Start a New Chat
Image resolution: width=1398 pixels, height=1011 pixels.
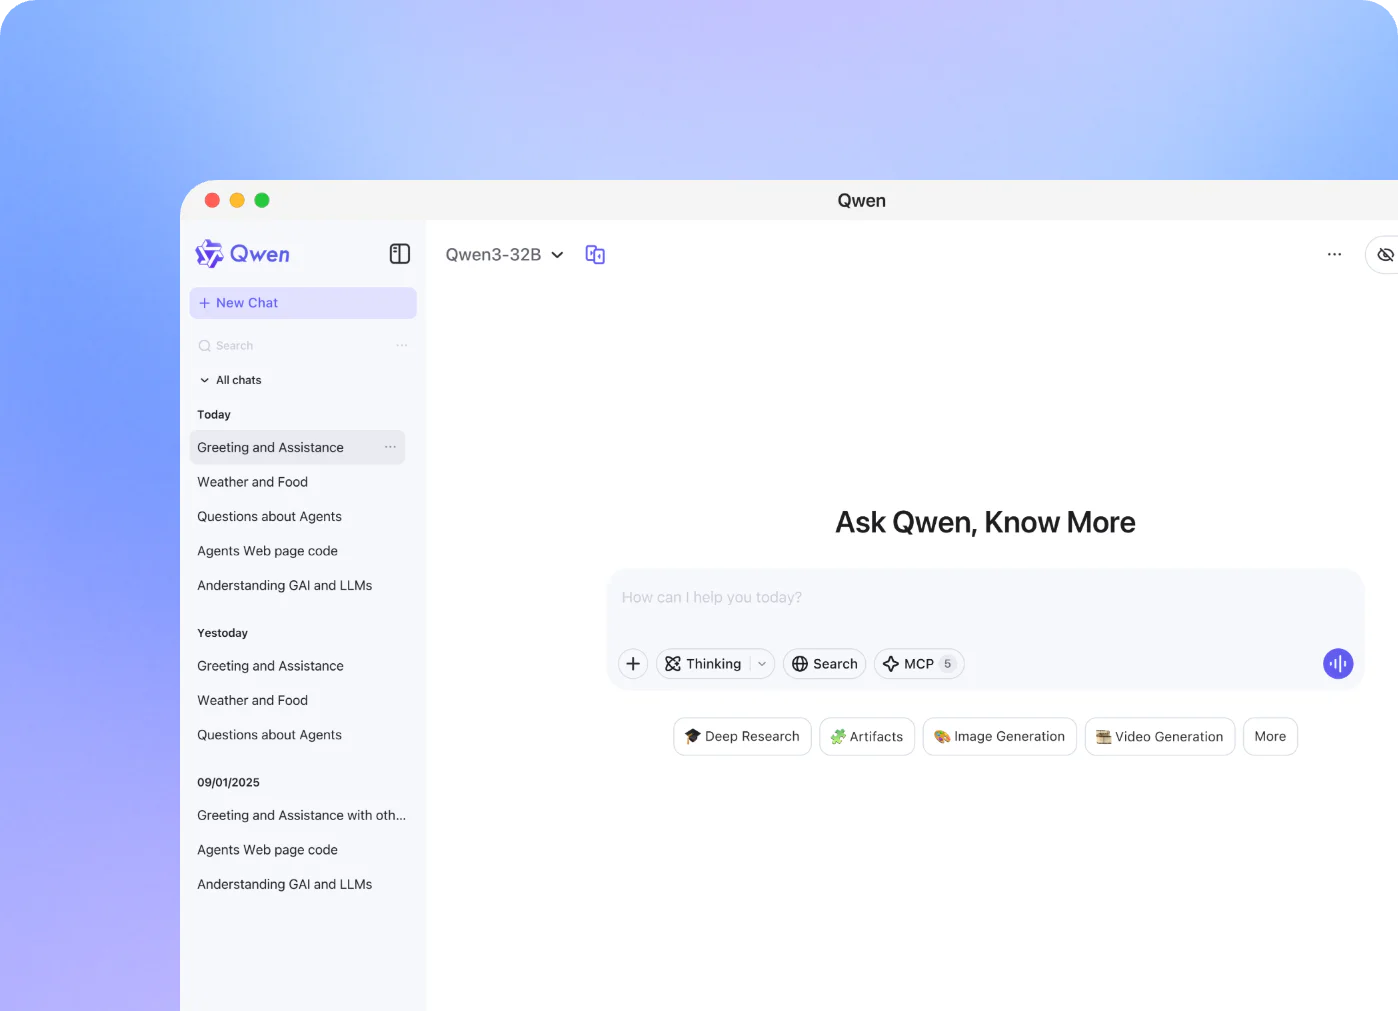[303, 302]
